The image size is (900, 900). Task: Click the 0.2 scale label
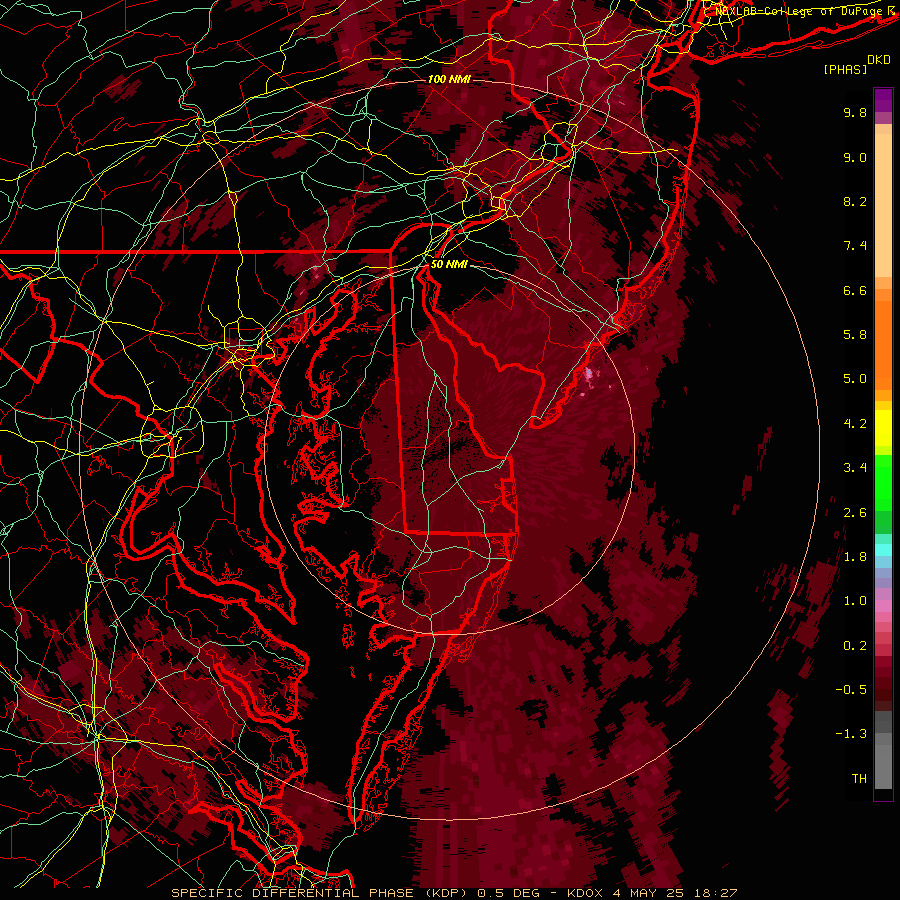(855, 646)
